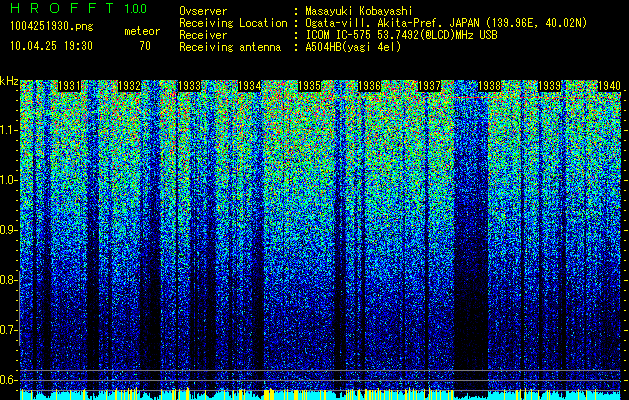The image size is (629, 400).
Task: Click the Ovserver field label
Action: point(203,11)
